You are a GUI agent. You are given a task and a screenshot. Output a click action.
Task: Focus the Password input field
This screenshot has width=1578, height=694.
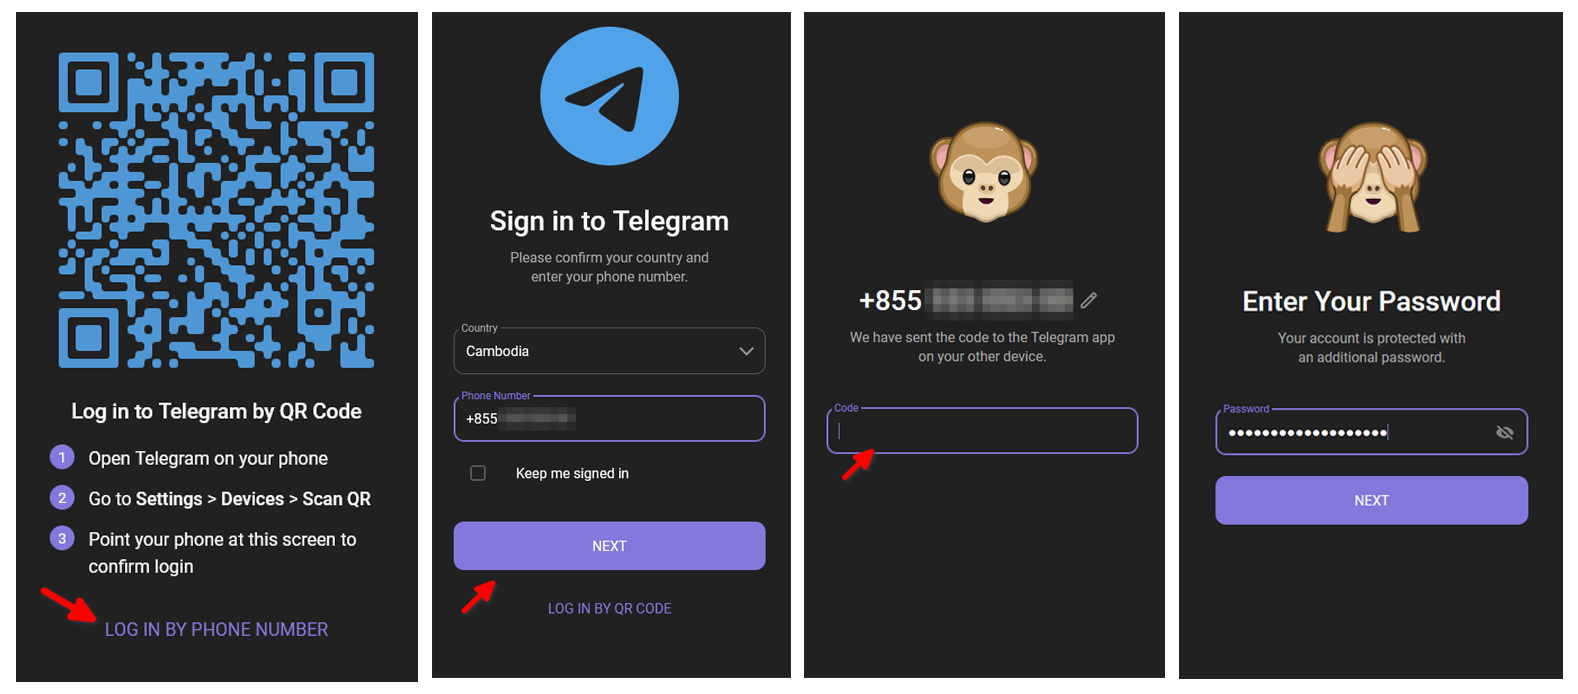[1371, 432]
